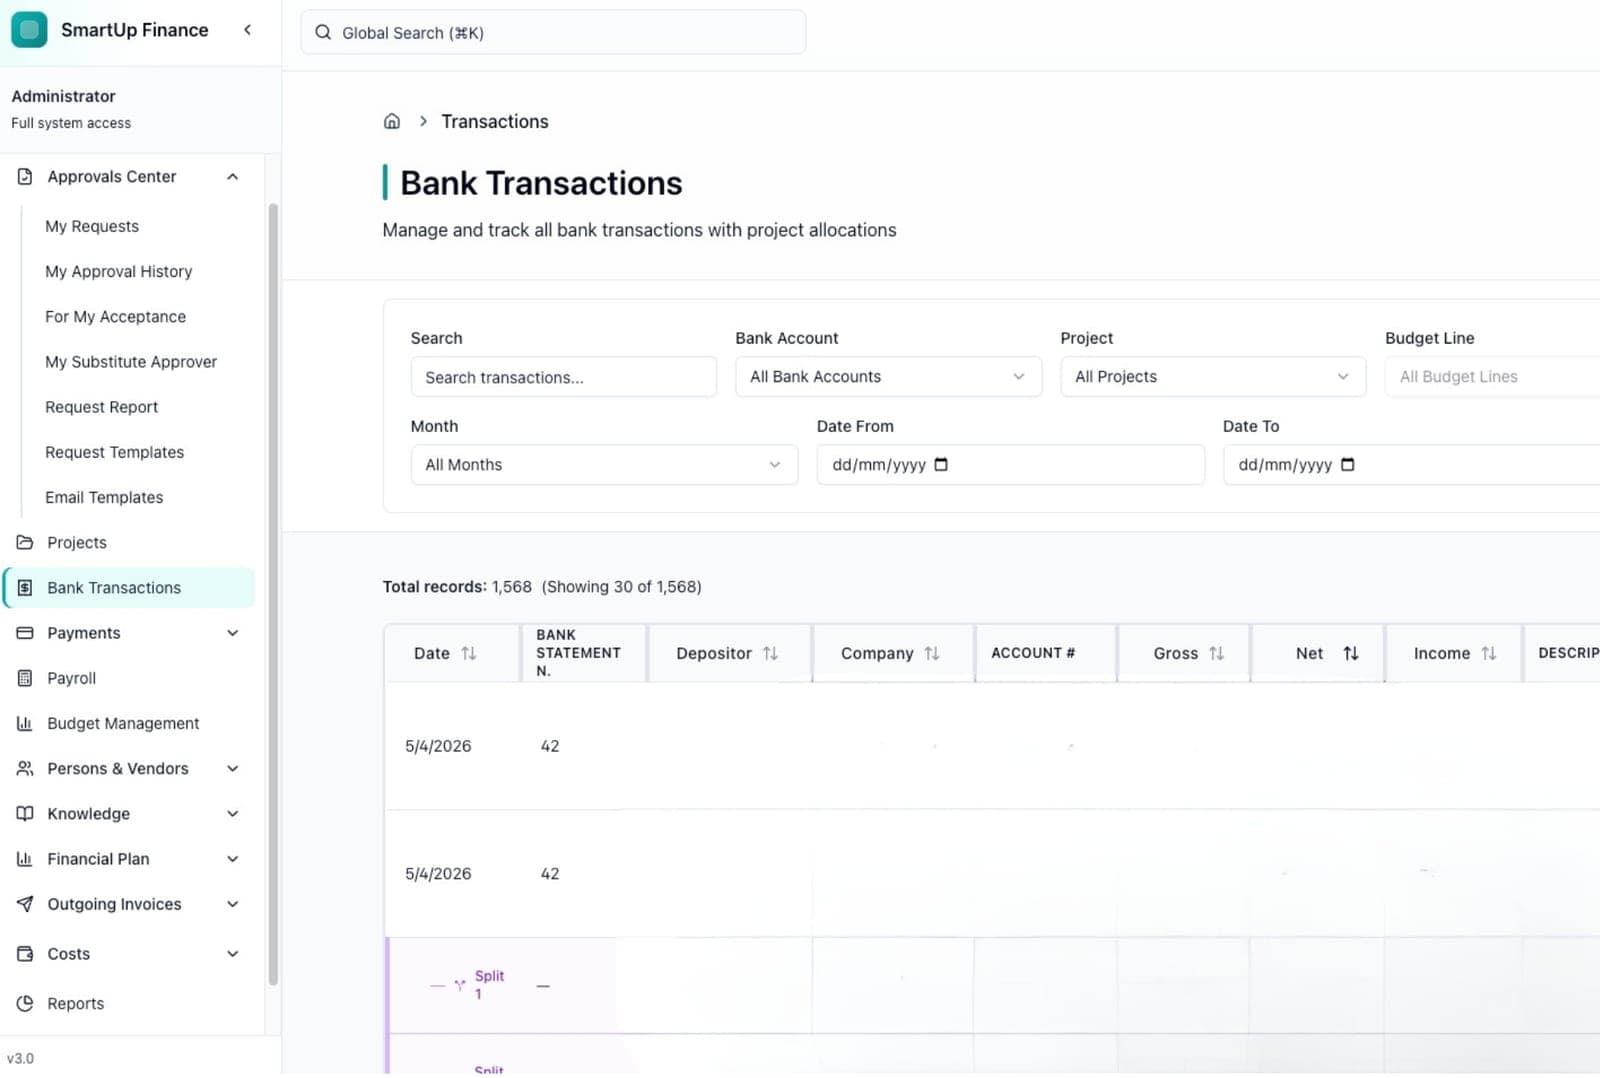Viewport: 1600px width, 1078px height.
Task: Click the Payments card icon
Action: [25, 633]
